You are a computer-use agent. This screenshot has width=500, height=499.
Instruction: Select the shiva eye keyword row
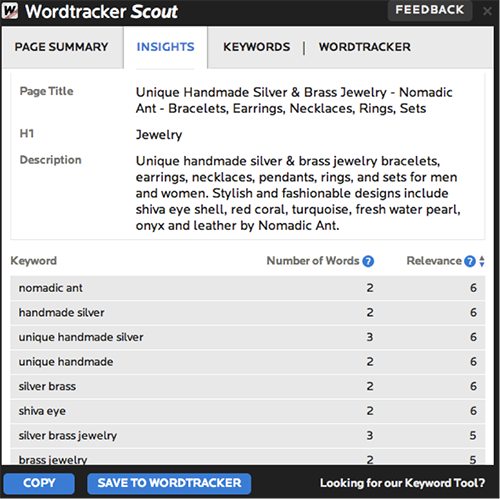(248, 411)
